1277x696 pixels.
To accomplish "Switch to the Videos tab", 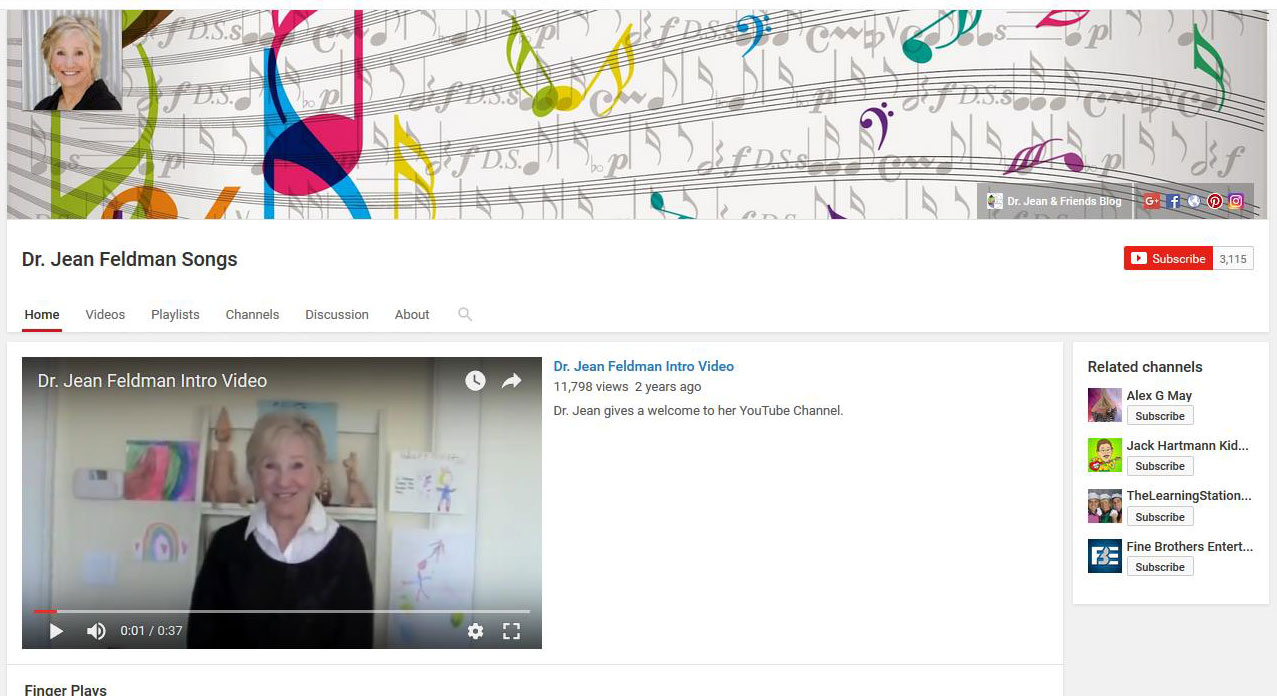I will (x=105, y=314).
